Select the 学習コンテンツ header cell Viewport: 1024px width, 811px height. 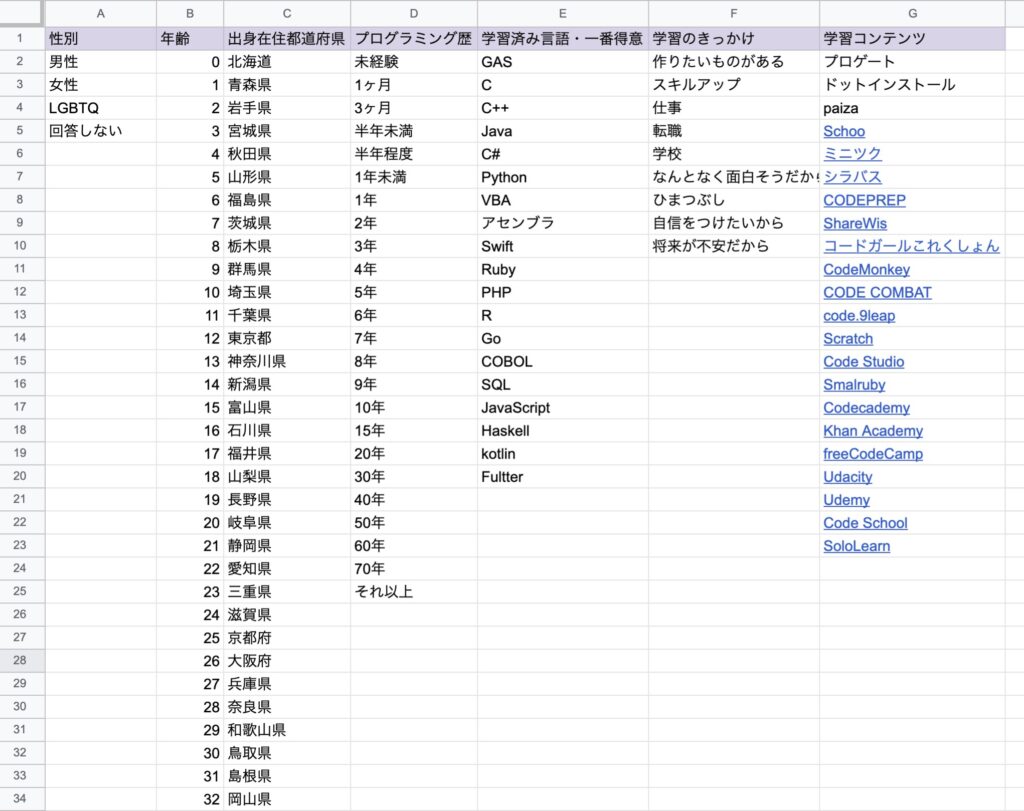[x=912, y=39]
